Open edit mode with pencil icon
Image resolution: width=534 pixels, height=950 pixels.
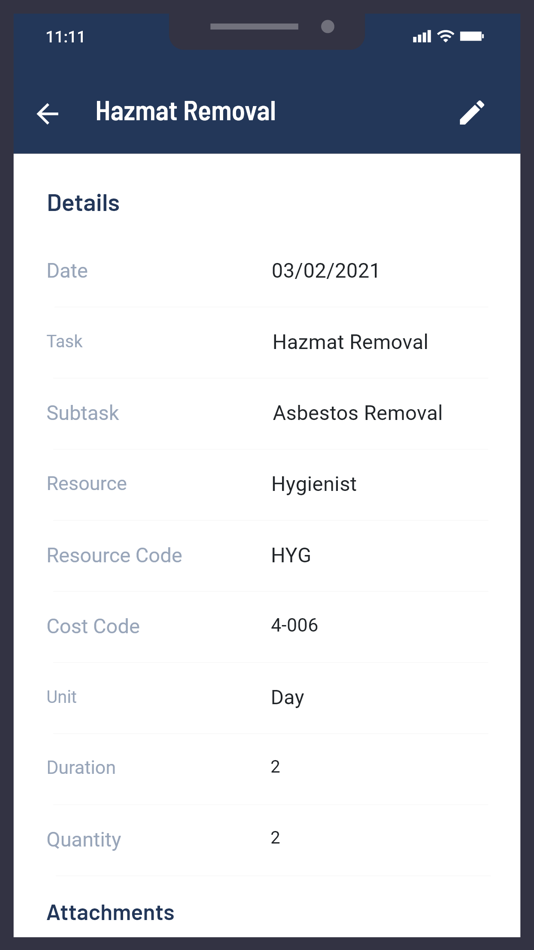pyautogui.click(x=472, y=113)
